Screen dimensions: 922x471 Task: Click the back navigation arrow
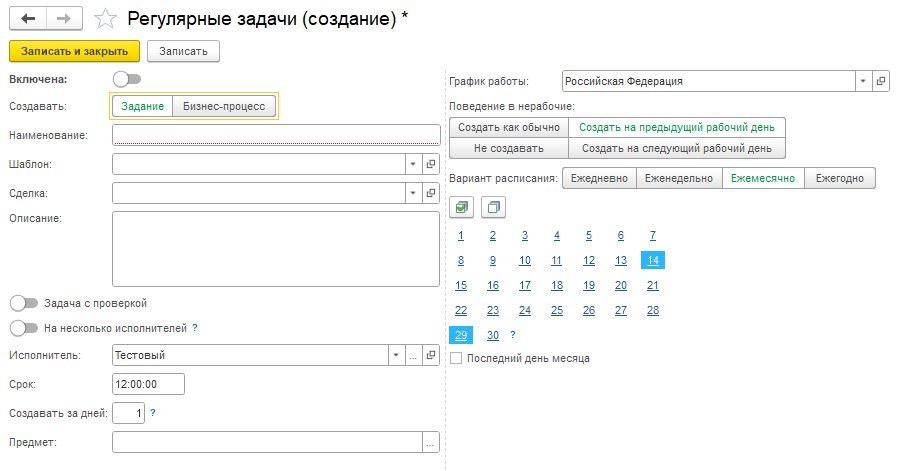tap(28, 19)
